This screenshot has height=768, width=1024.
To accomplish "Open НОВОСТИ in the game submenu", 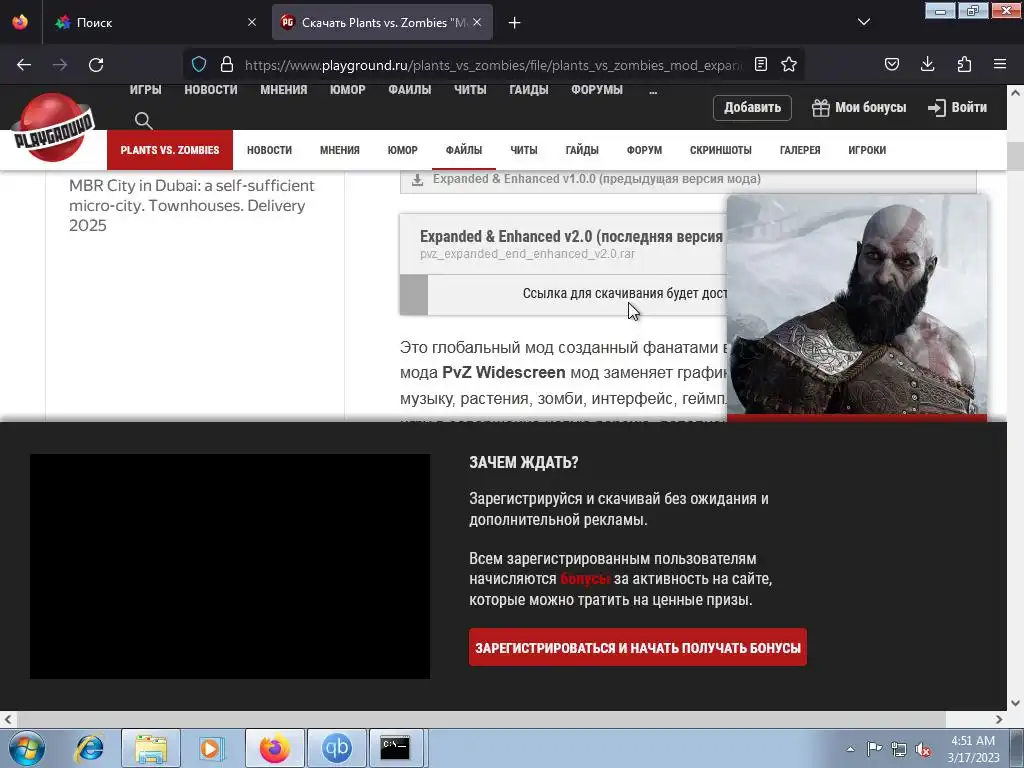I will (269, 150).
